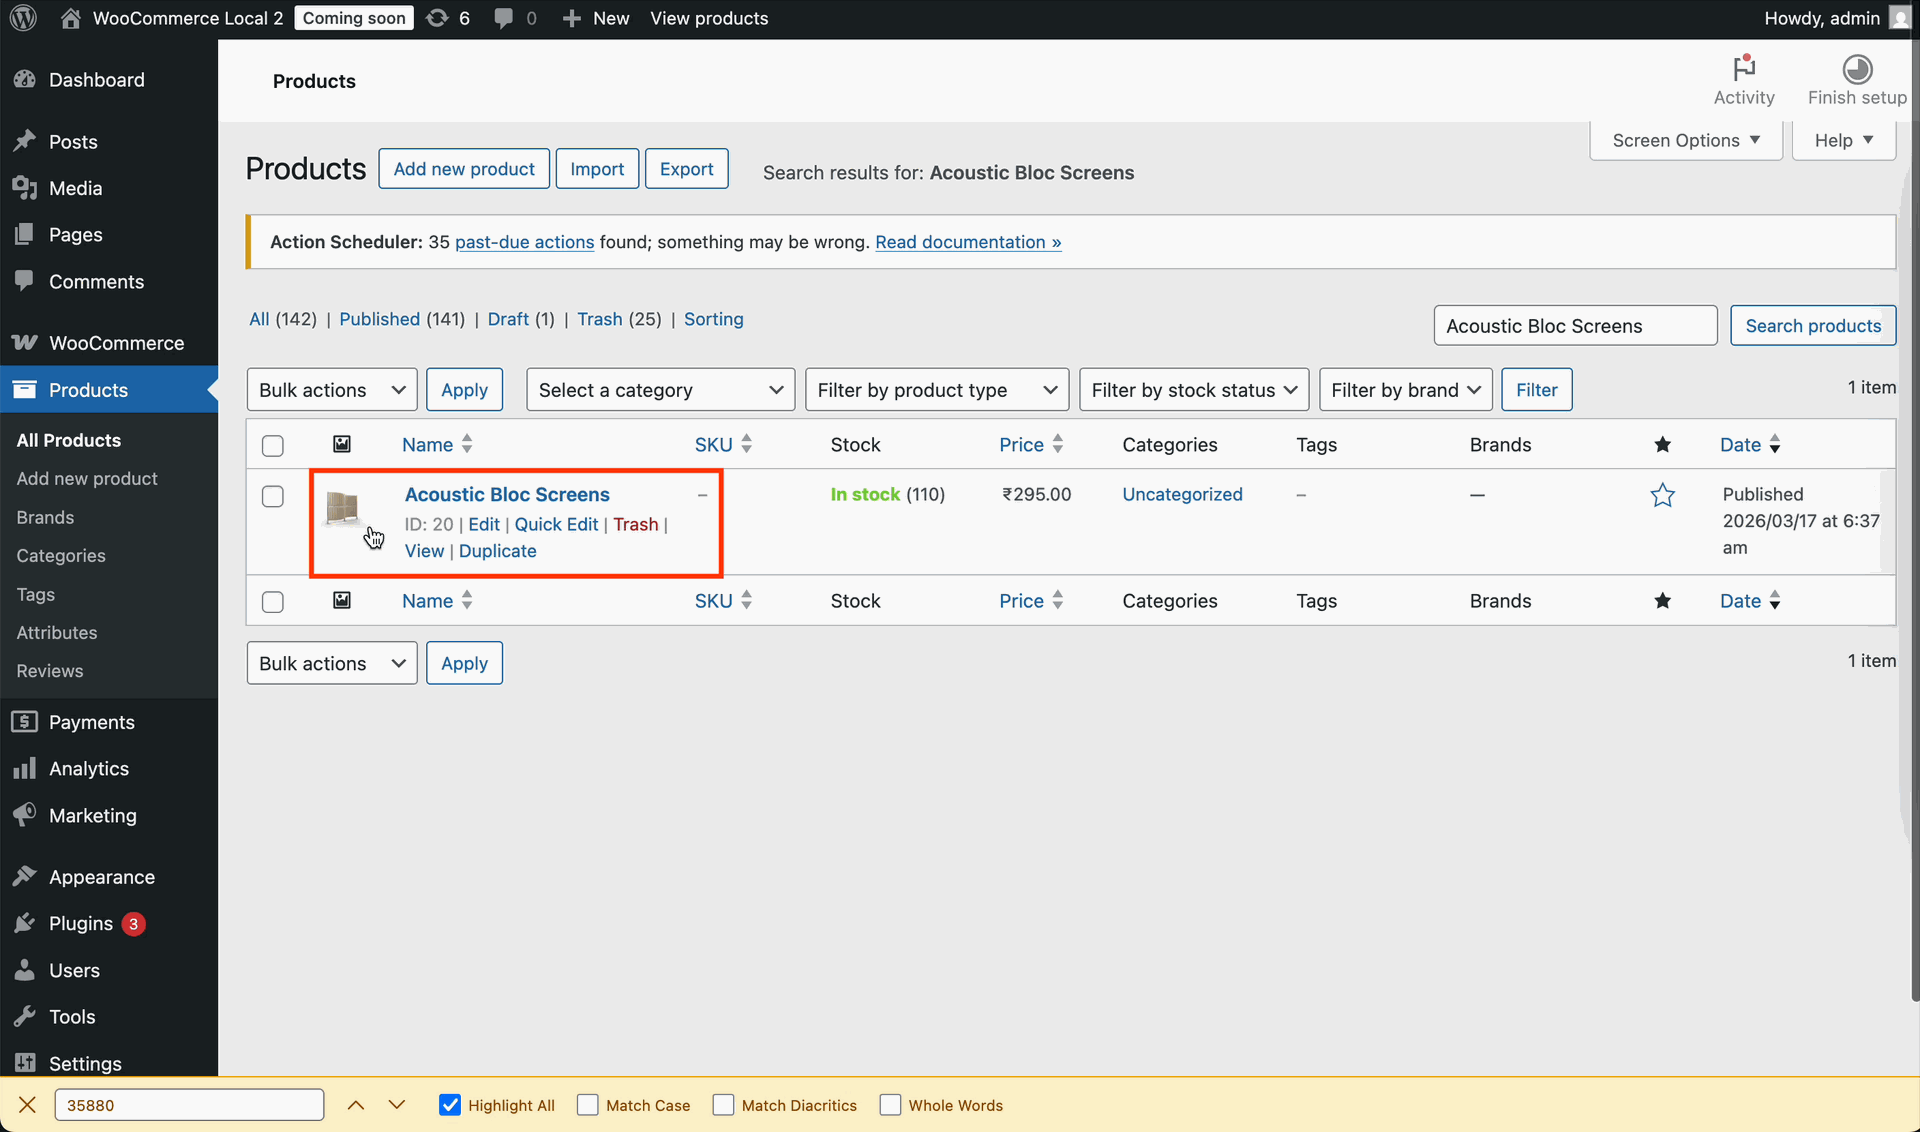The image size is (1920, 1132).
Task: Open the past-due actions link
Action: pos(524,242)
